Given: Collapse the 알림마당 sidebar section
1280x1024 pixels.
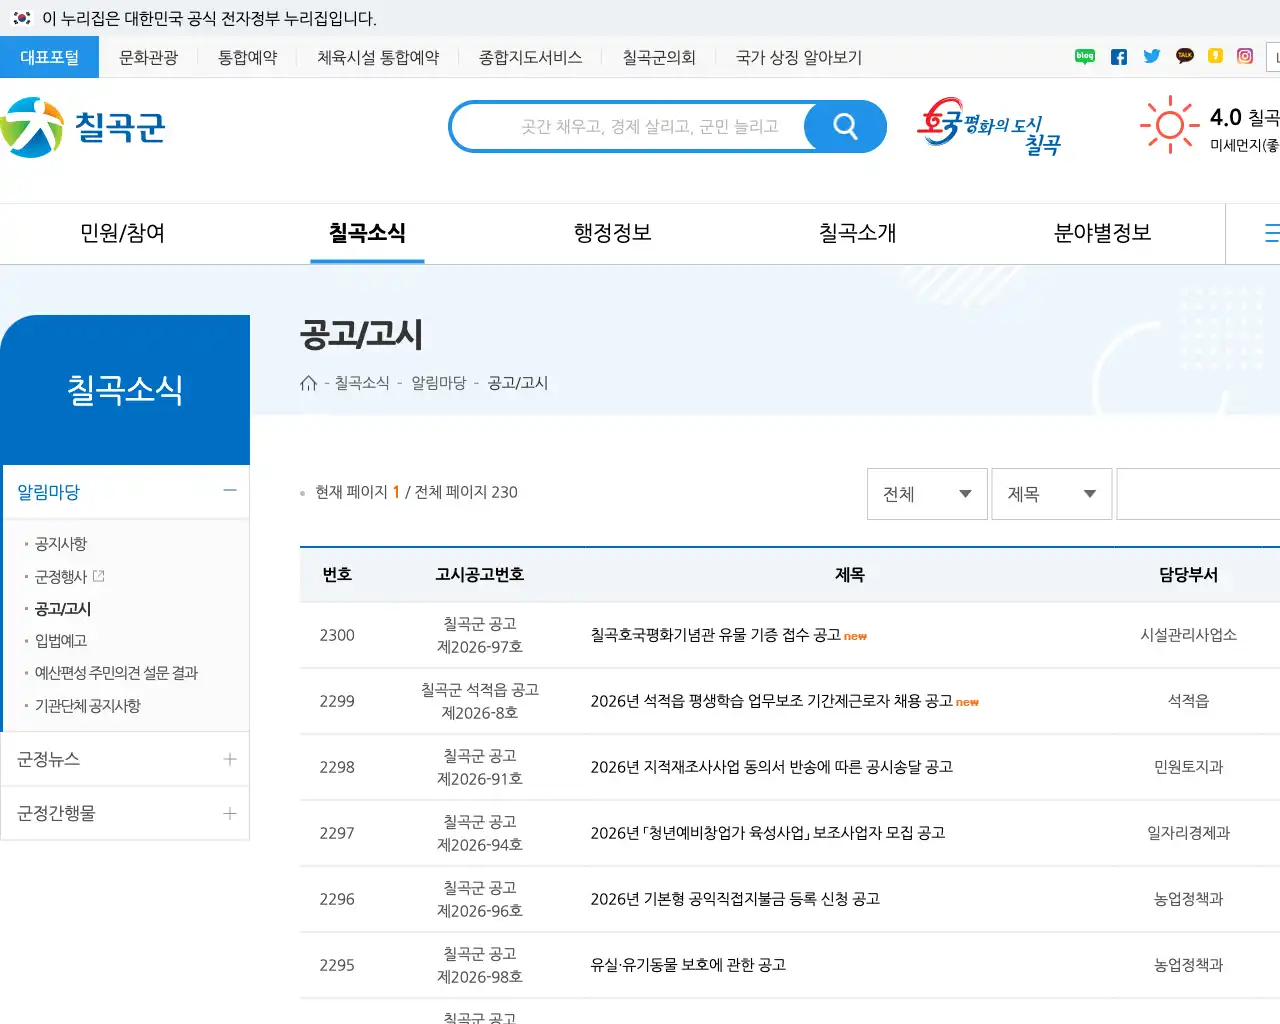Looking at the screenshot, I should [x=229, y=491].
